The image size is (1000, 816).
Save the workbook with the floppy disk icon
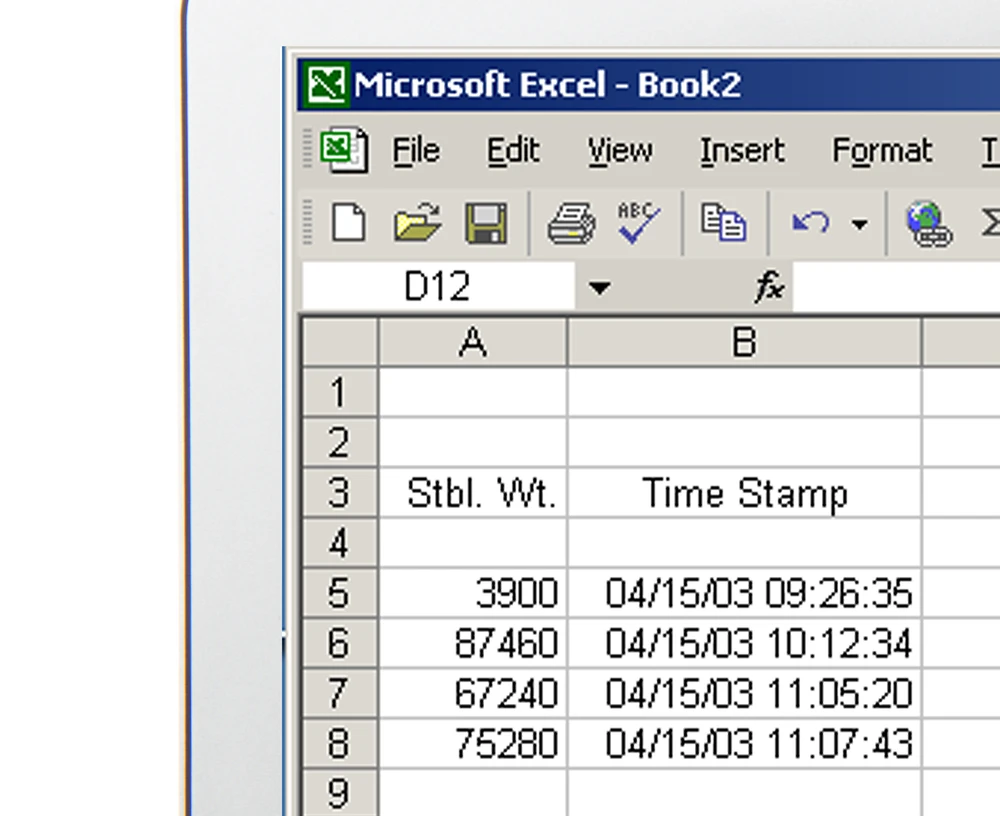[x=486, y=222]
